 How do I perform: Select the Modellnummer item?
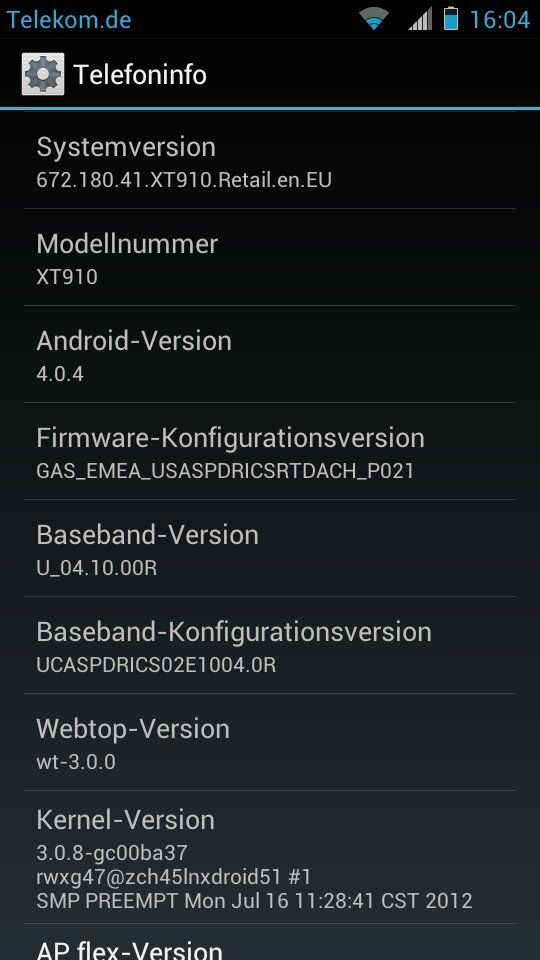tap(269, 257)
